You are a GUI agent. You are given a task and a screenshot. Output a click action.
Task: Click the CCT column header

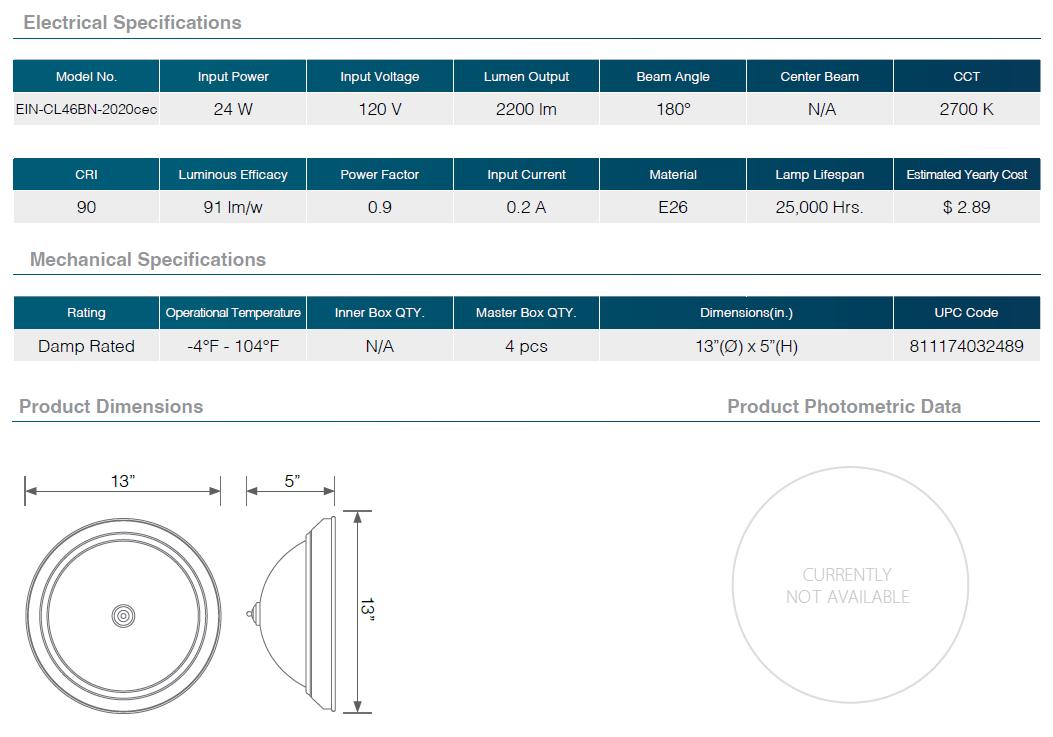[966, 77]
